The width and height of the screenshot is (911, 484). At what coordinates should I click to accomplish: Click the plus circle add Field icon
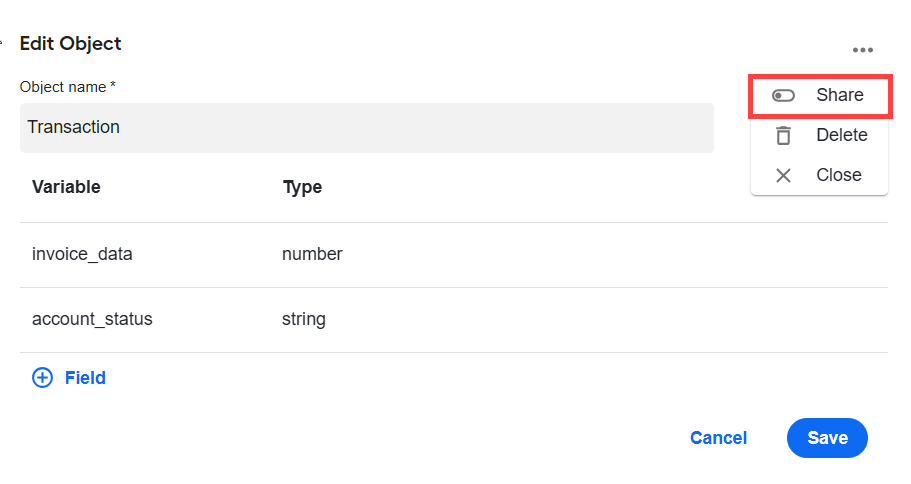[42, 378]
